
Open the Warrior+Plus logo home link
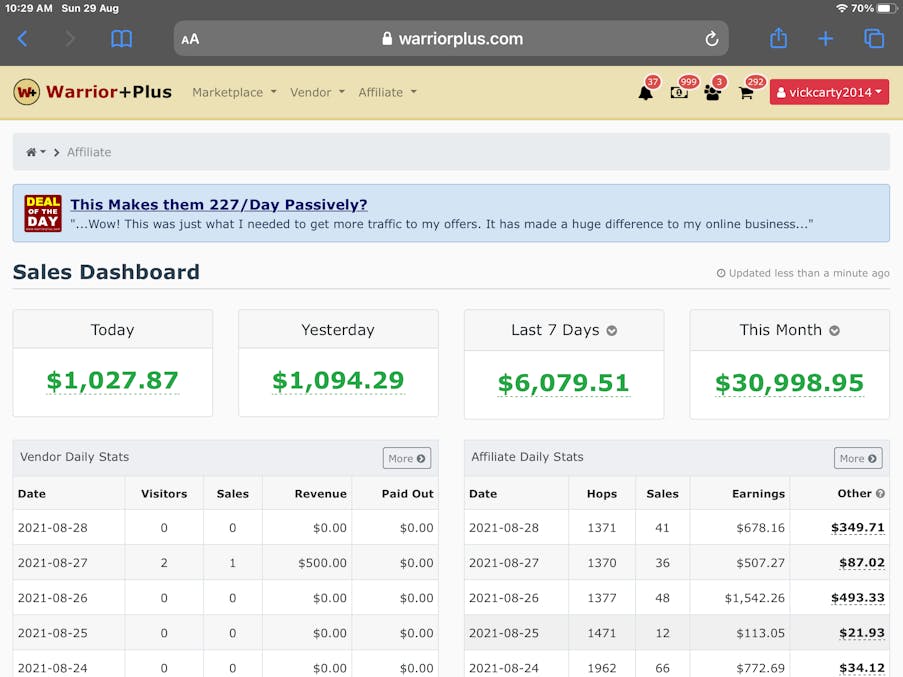tap(93, 92)
